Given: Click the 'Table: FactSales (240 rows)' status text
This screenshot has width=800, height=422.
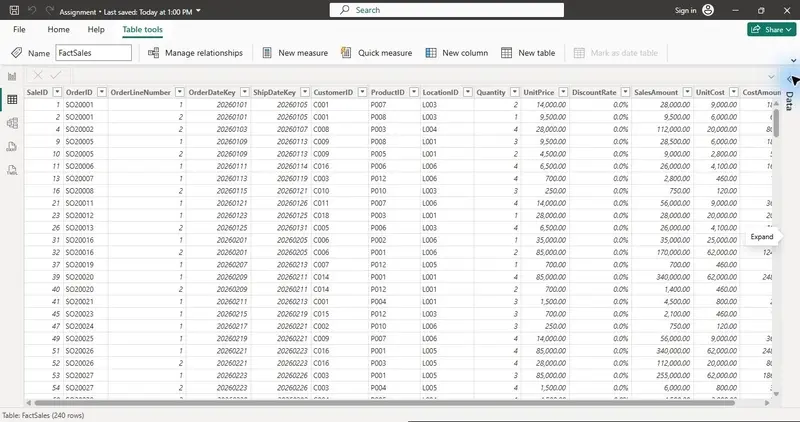Looking at the screenshot, I should (43, 415).
